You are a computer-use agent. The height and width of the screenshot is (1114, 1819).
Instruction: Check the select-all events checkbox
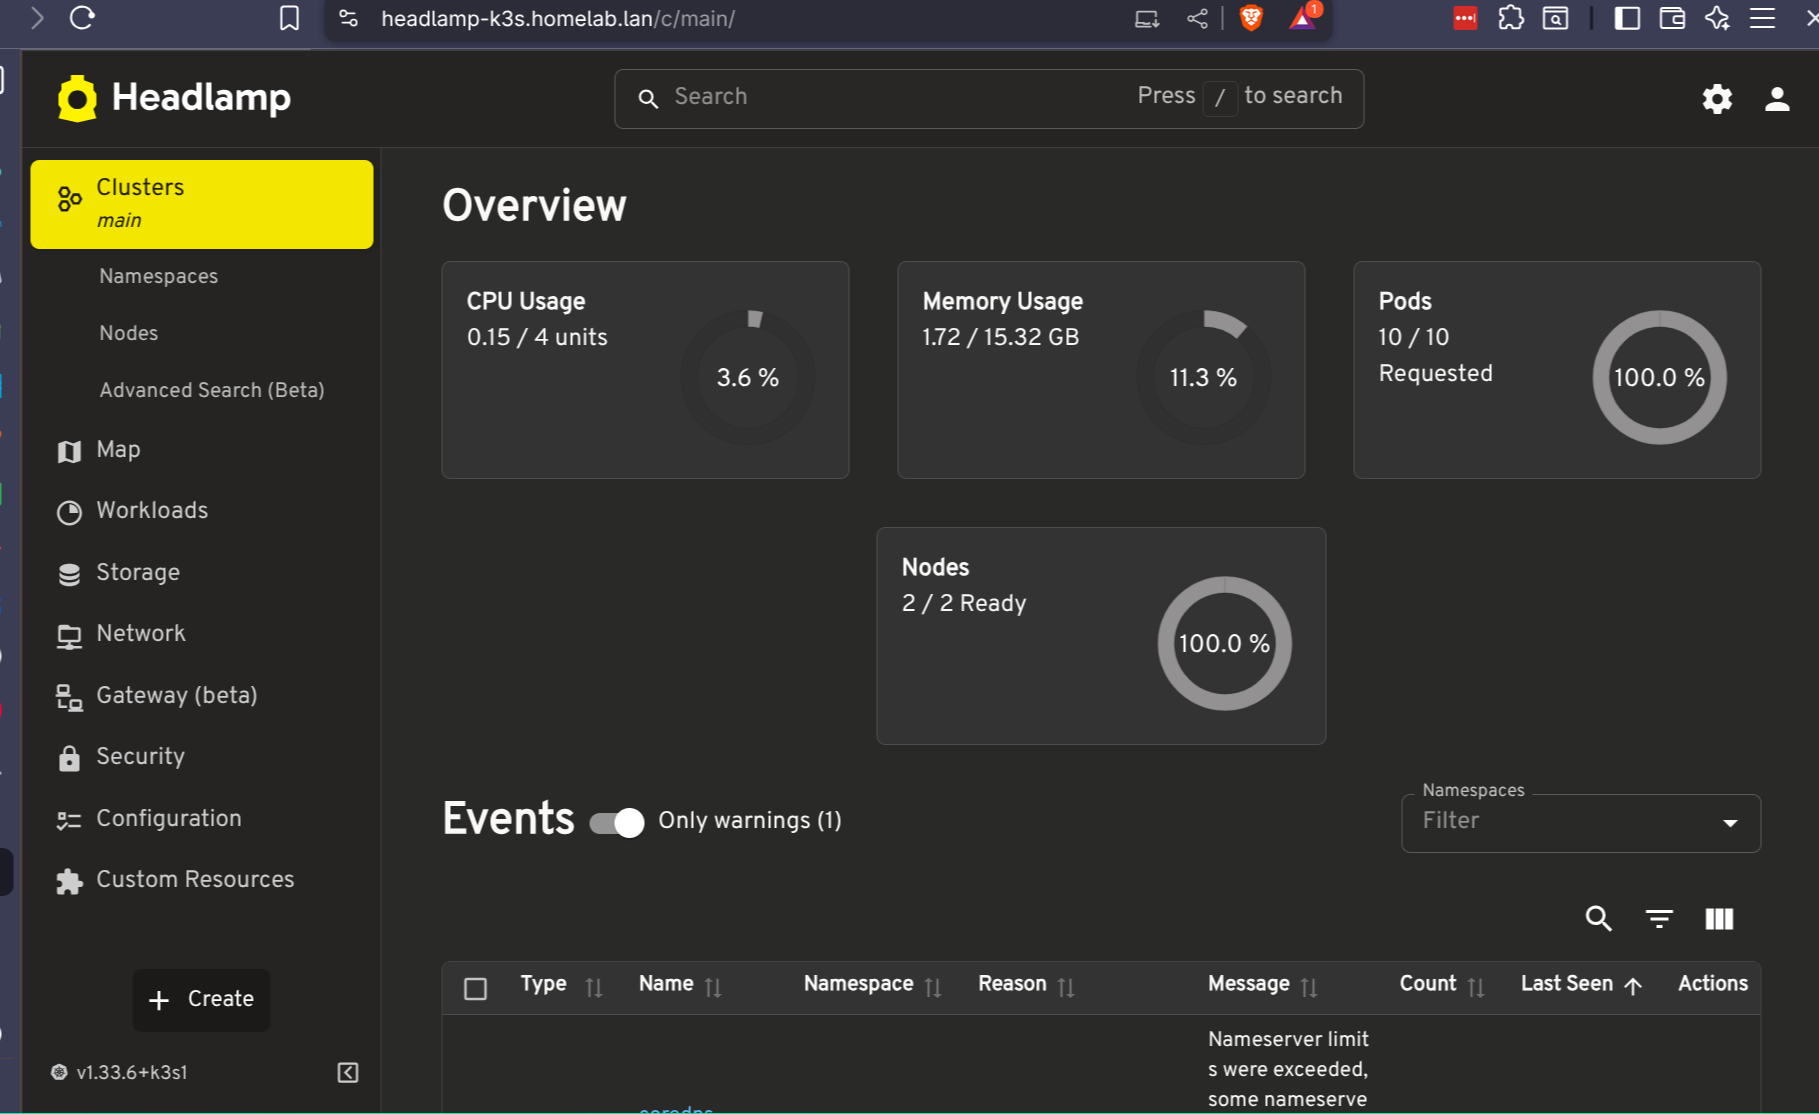point(476,988)
